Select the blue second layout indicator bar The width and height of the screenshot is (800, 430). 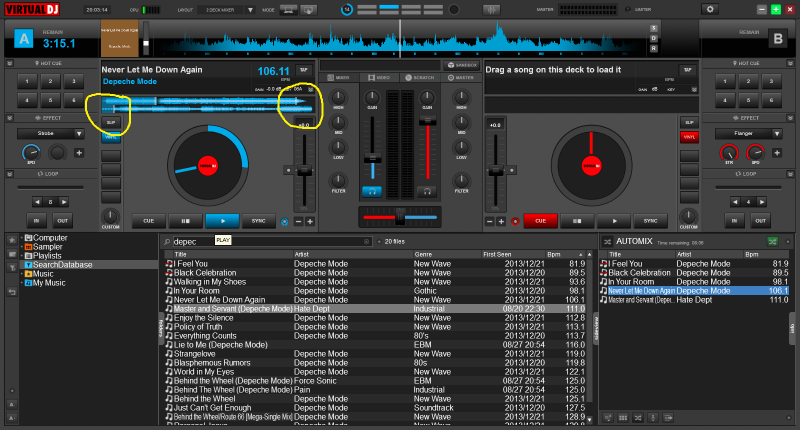pos(389,9)
